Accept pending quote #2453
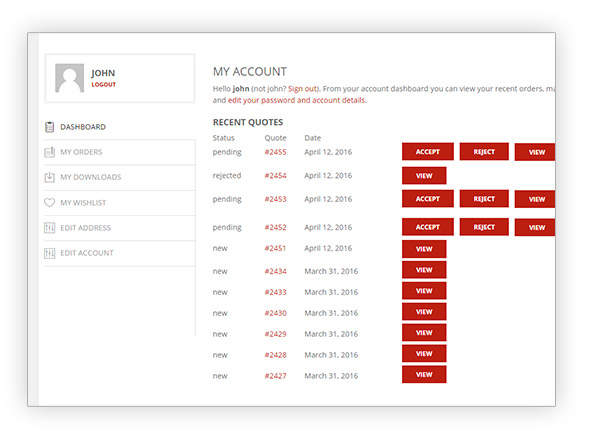Viewport: 600px width, 447px height. tap(428, 199)
